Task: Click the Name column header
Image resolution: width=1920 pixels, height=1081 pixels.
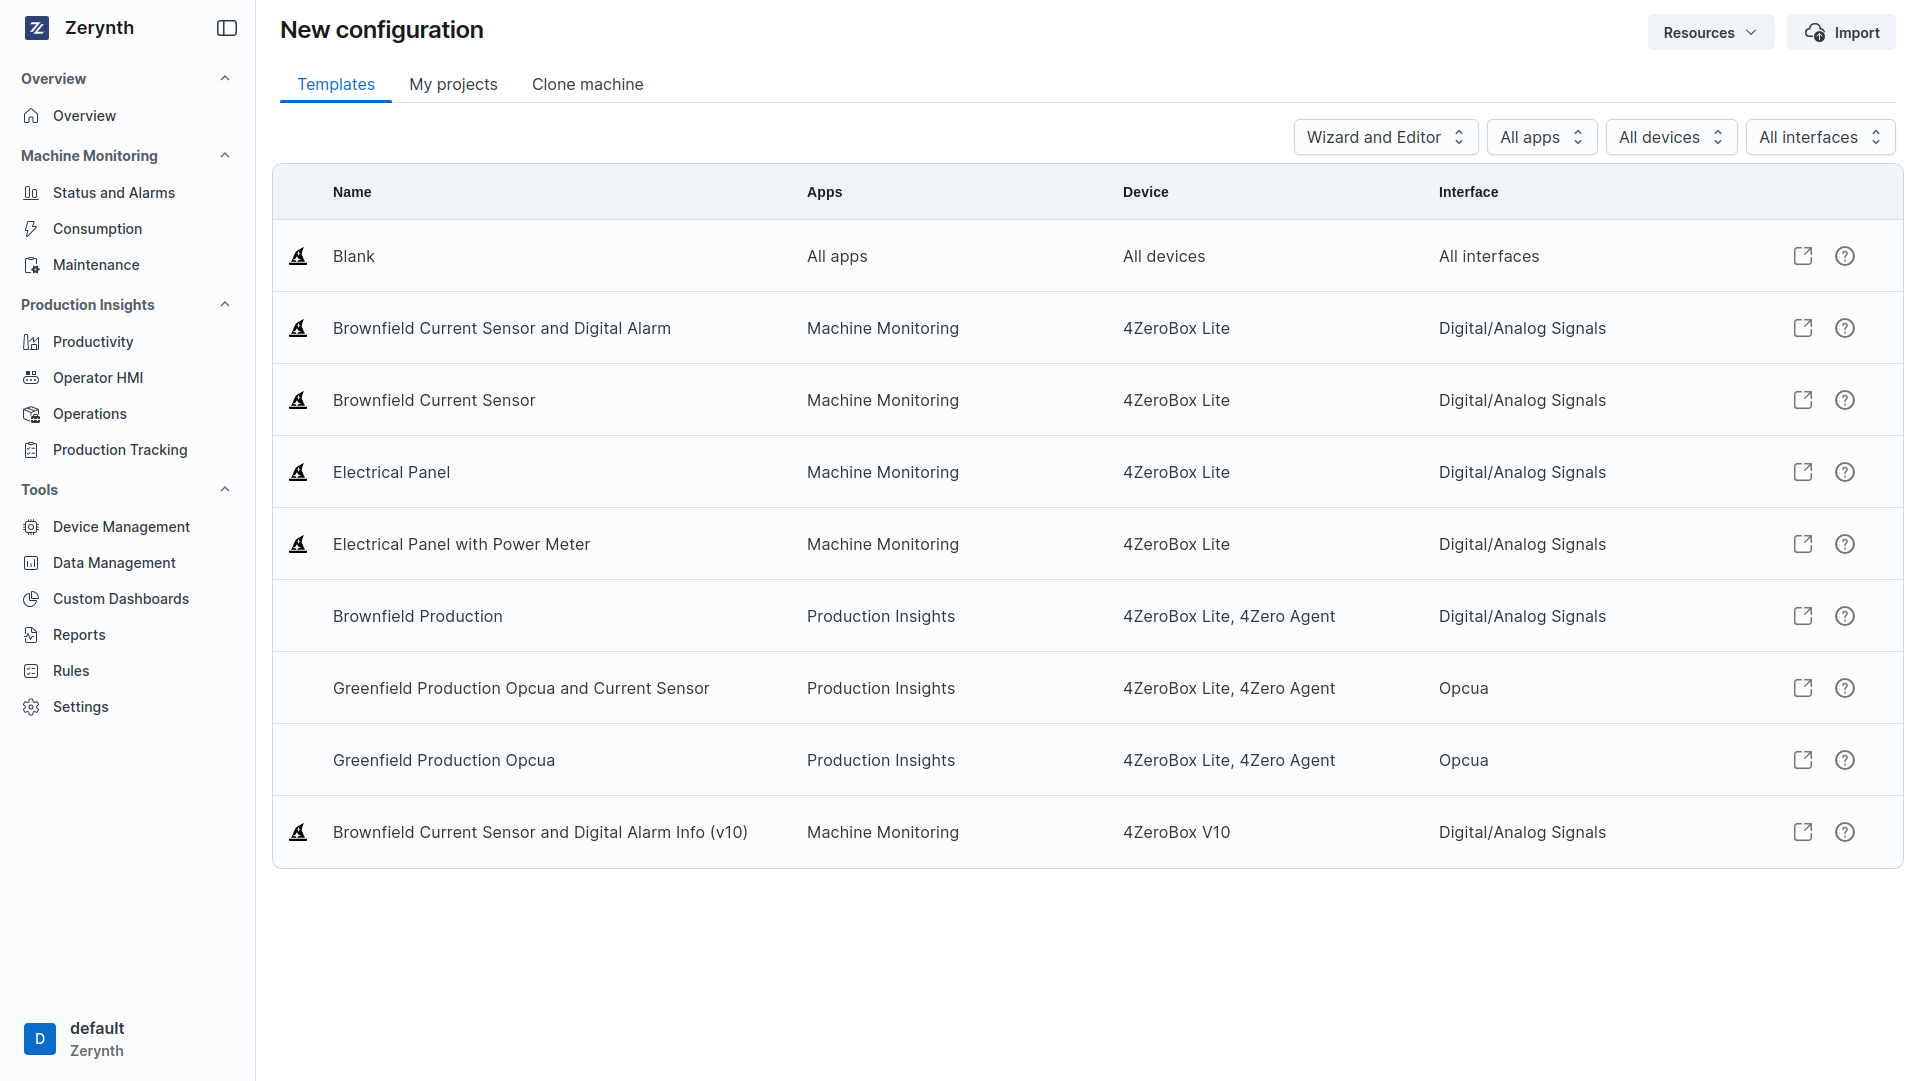Action: click(x=352, y=192)
